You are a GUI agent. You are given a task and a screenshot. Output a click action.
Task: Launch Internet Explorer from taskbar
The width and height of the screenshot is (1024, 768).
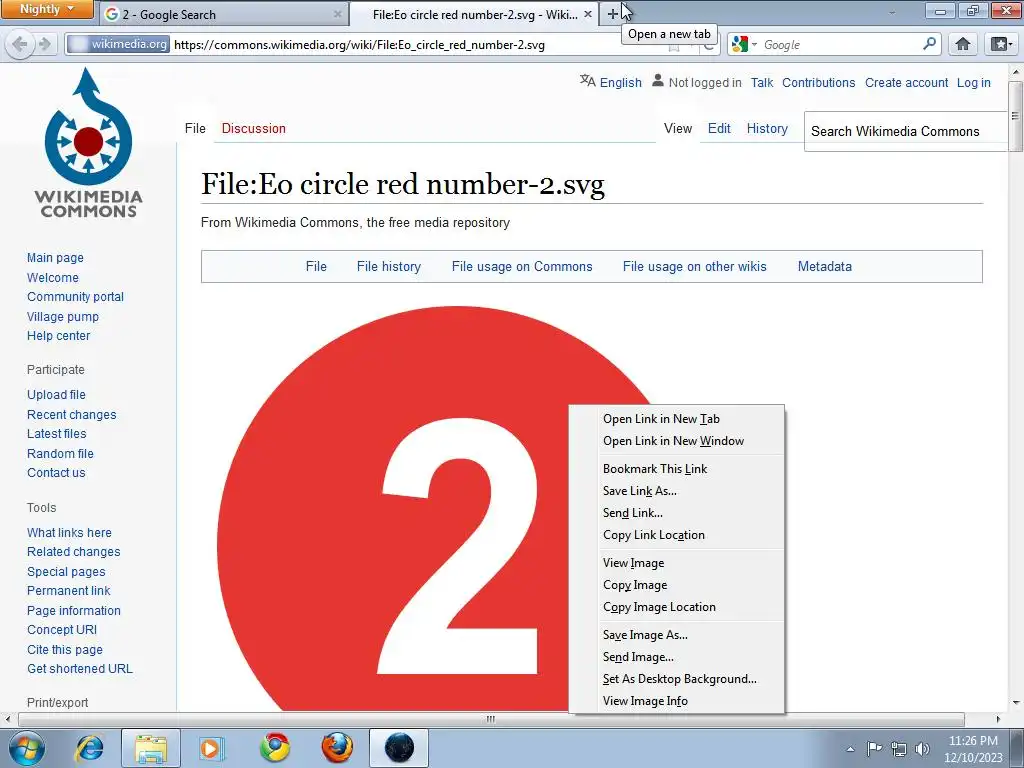click(x=89, y=748)
